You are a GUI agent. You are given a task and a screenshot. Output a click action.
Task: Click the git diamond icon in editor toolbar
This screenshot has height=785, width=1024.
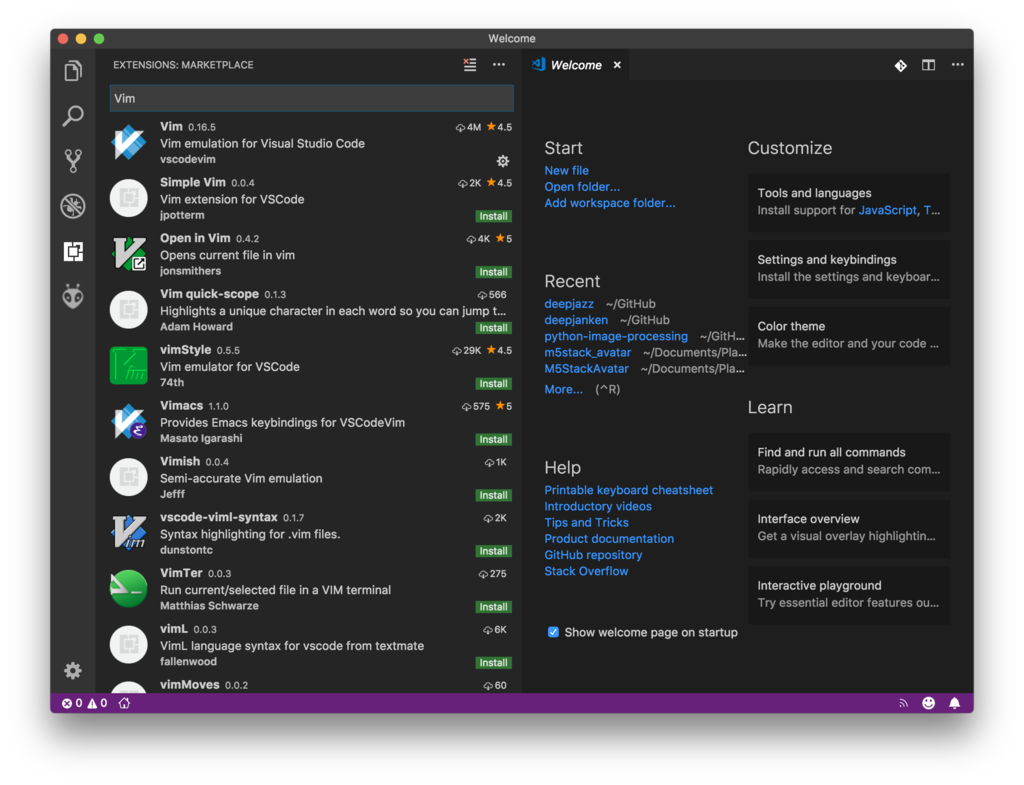[901, 65]
